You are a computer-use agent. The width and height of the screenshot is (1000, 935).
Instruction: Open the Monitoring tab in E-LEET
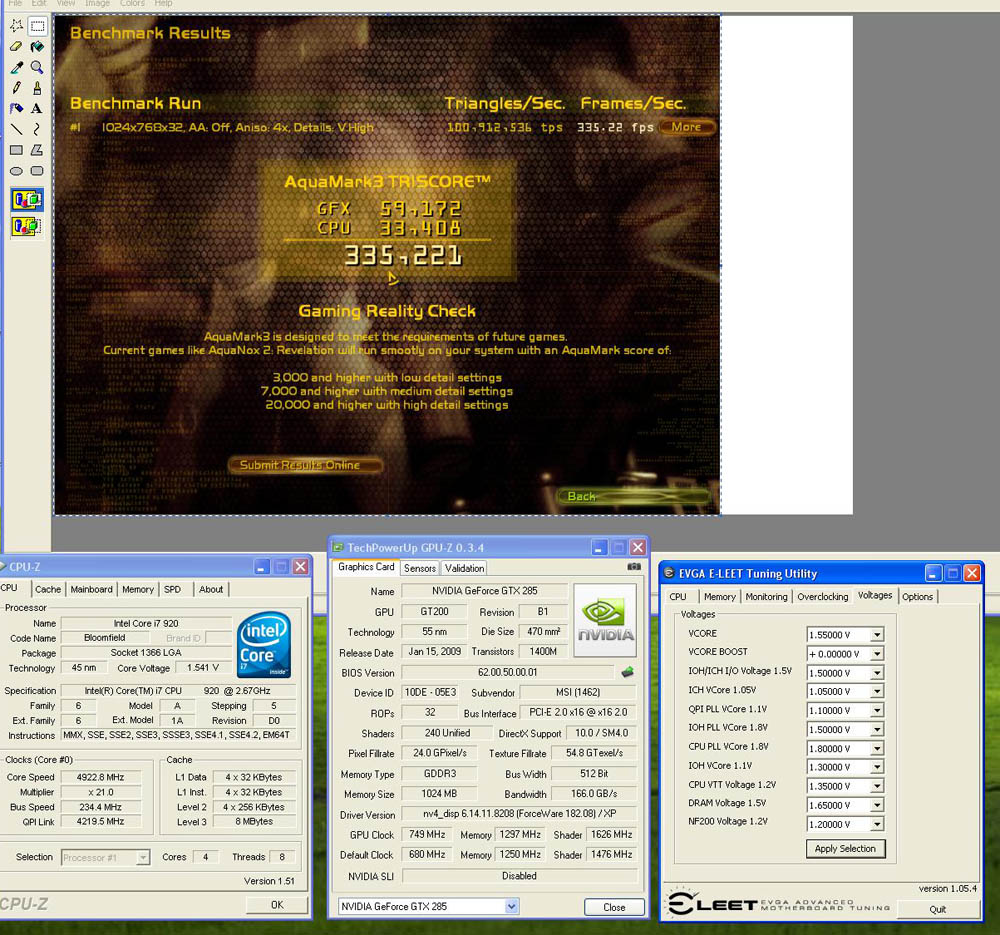(x=766, y=596)
